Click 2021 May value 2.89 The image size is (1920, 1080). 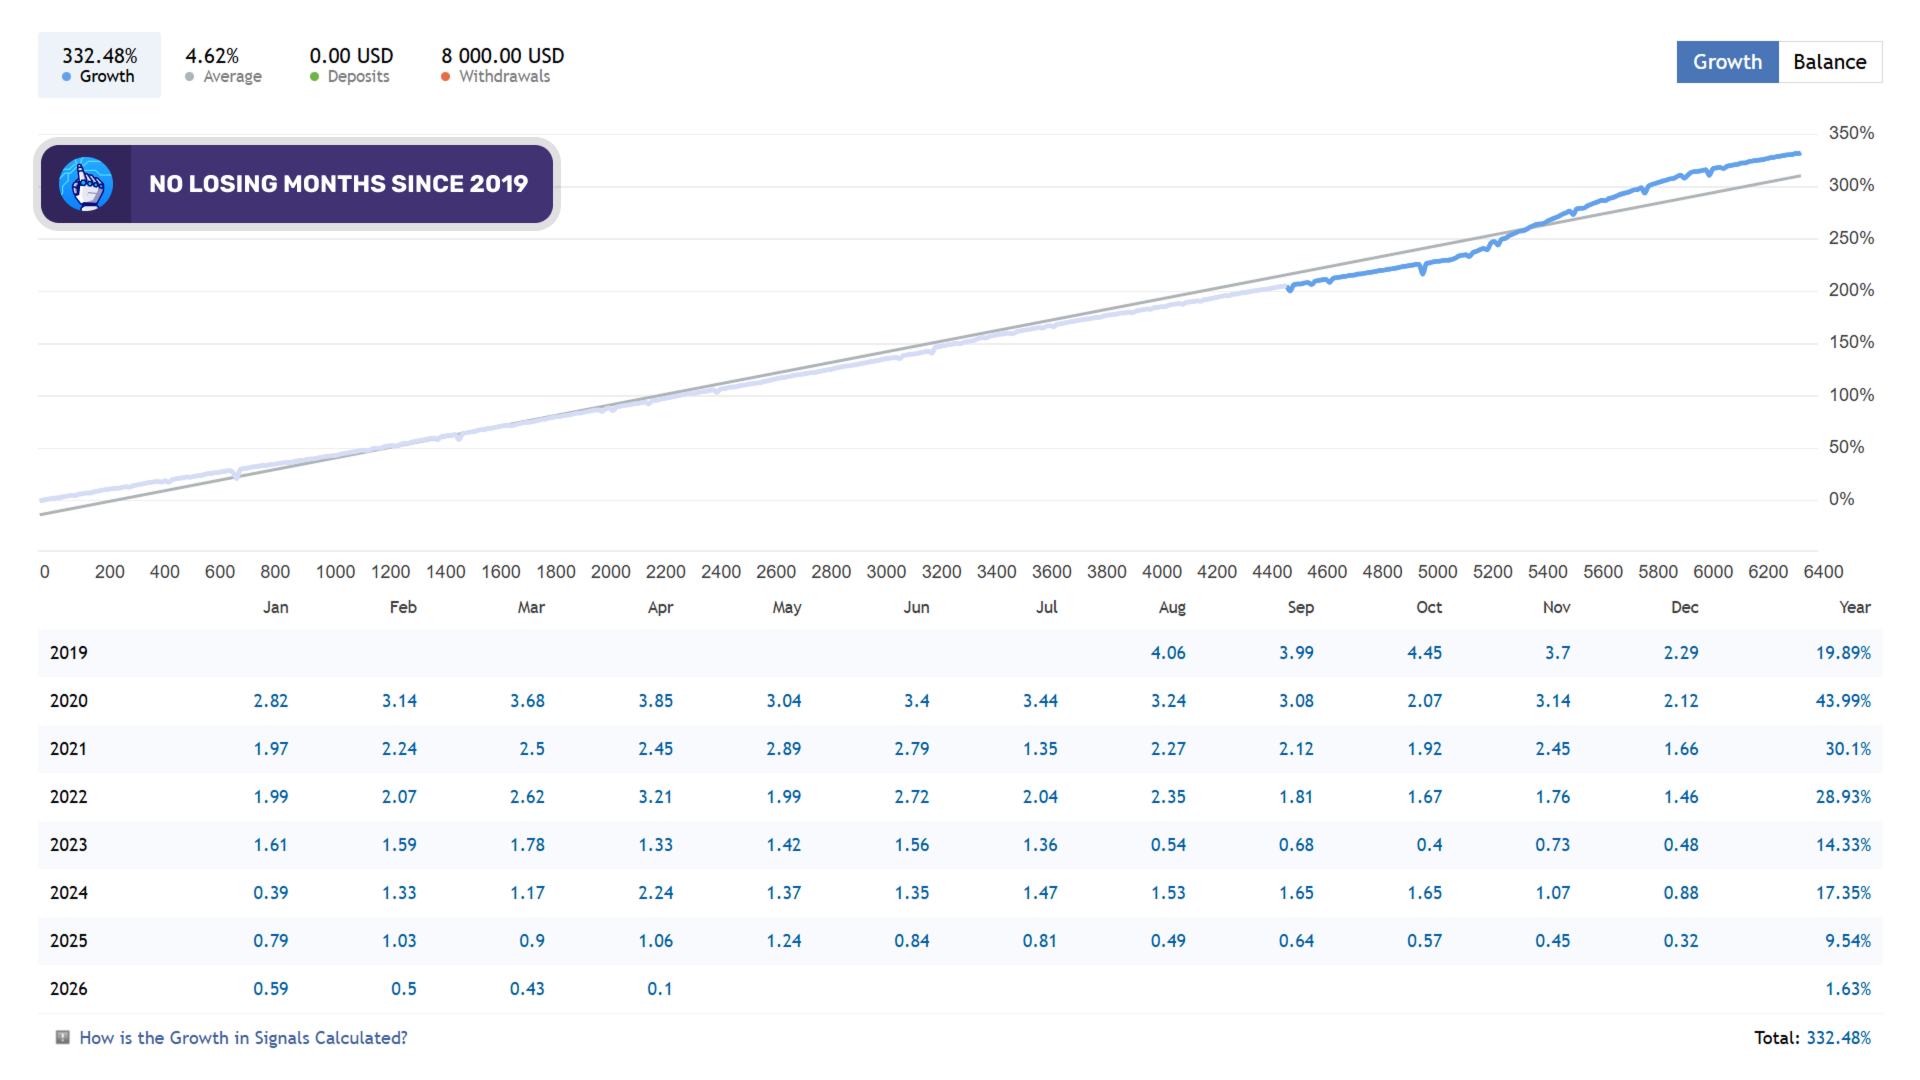click(x=783, y=749)
